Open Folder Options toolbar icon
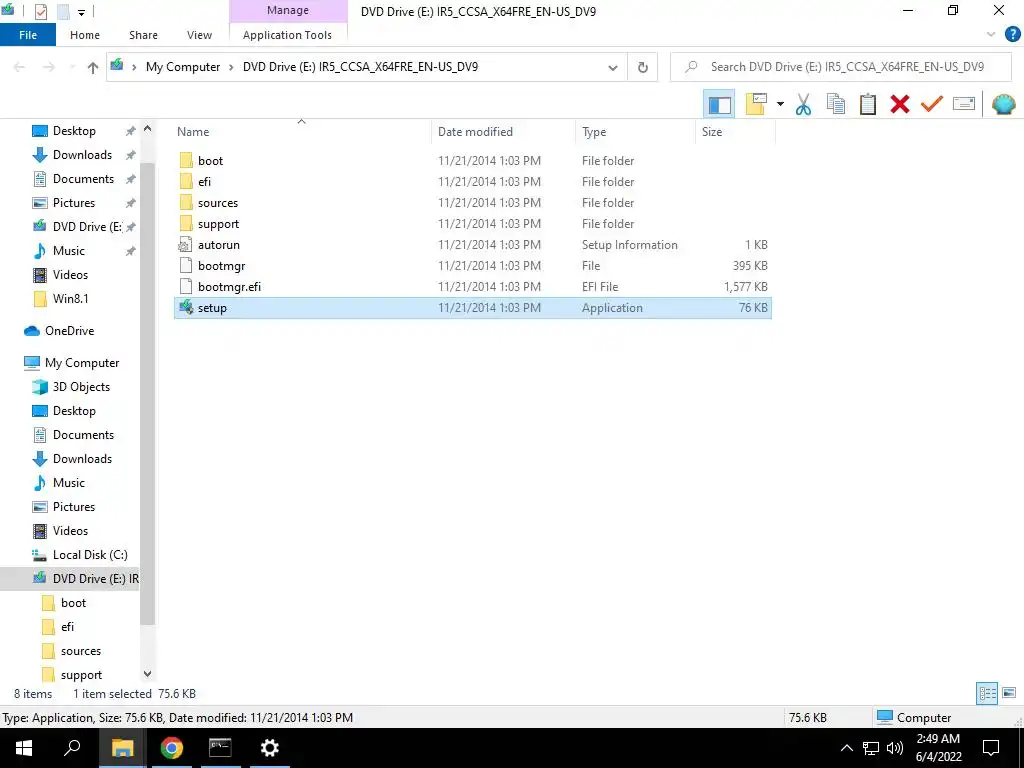1024x768 pixels. (756, 104)
